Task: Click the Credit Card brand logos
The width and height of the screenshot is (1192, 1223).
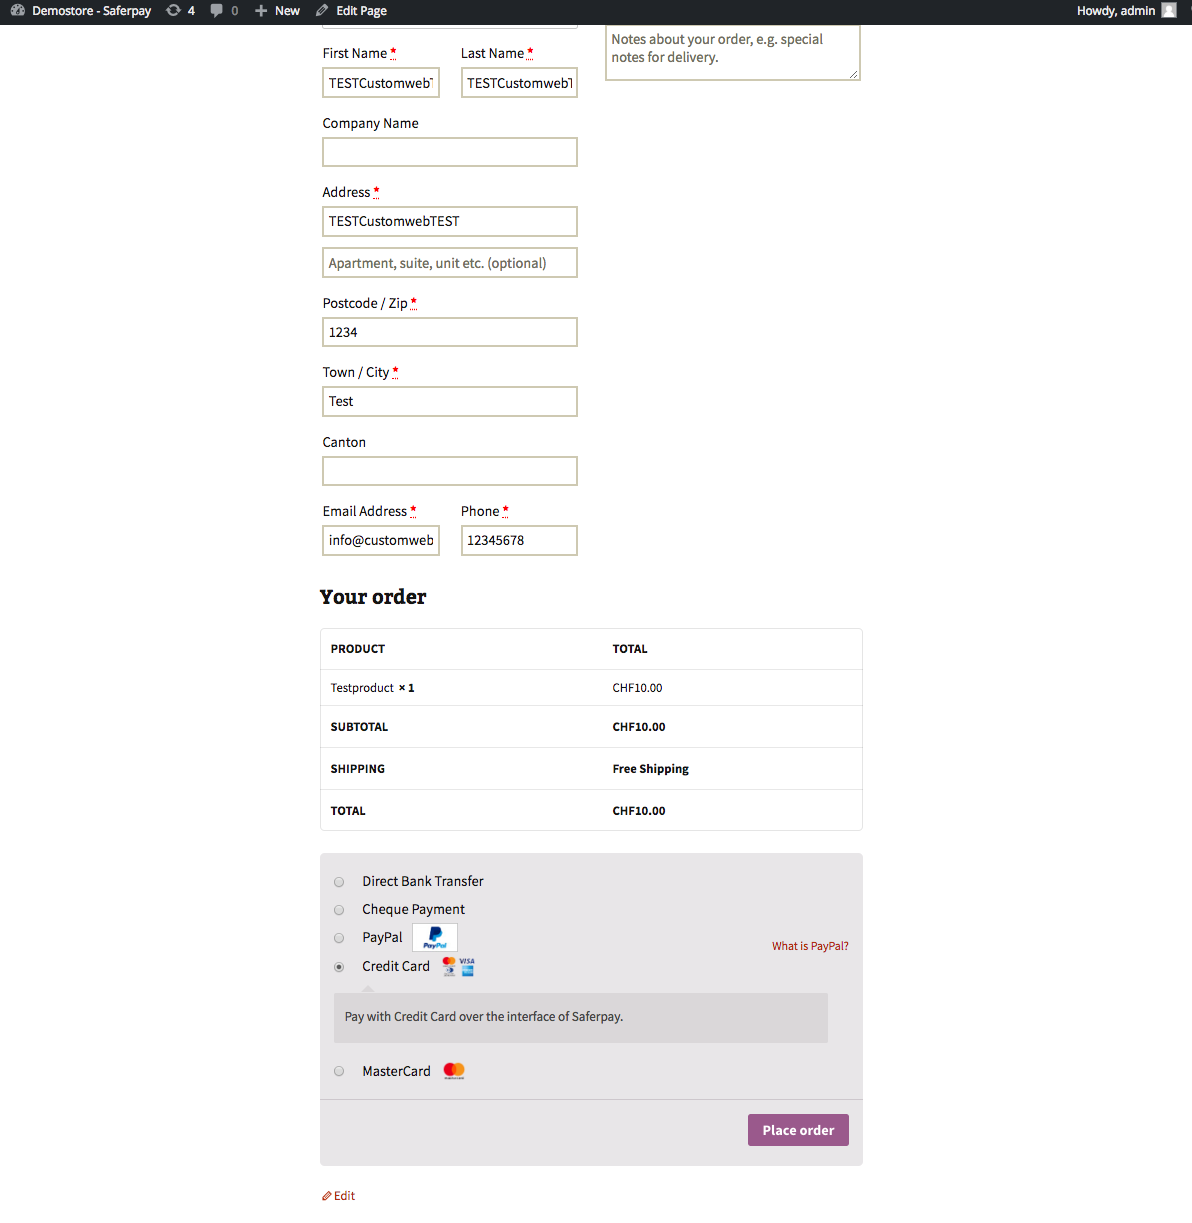Action: (x=459, y=966)
